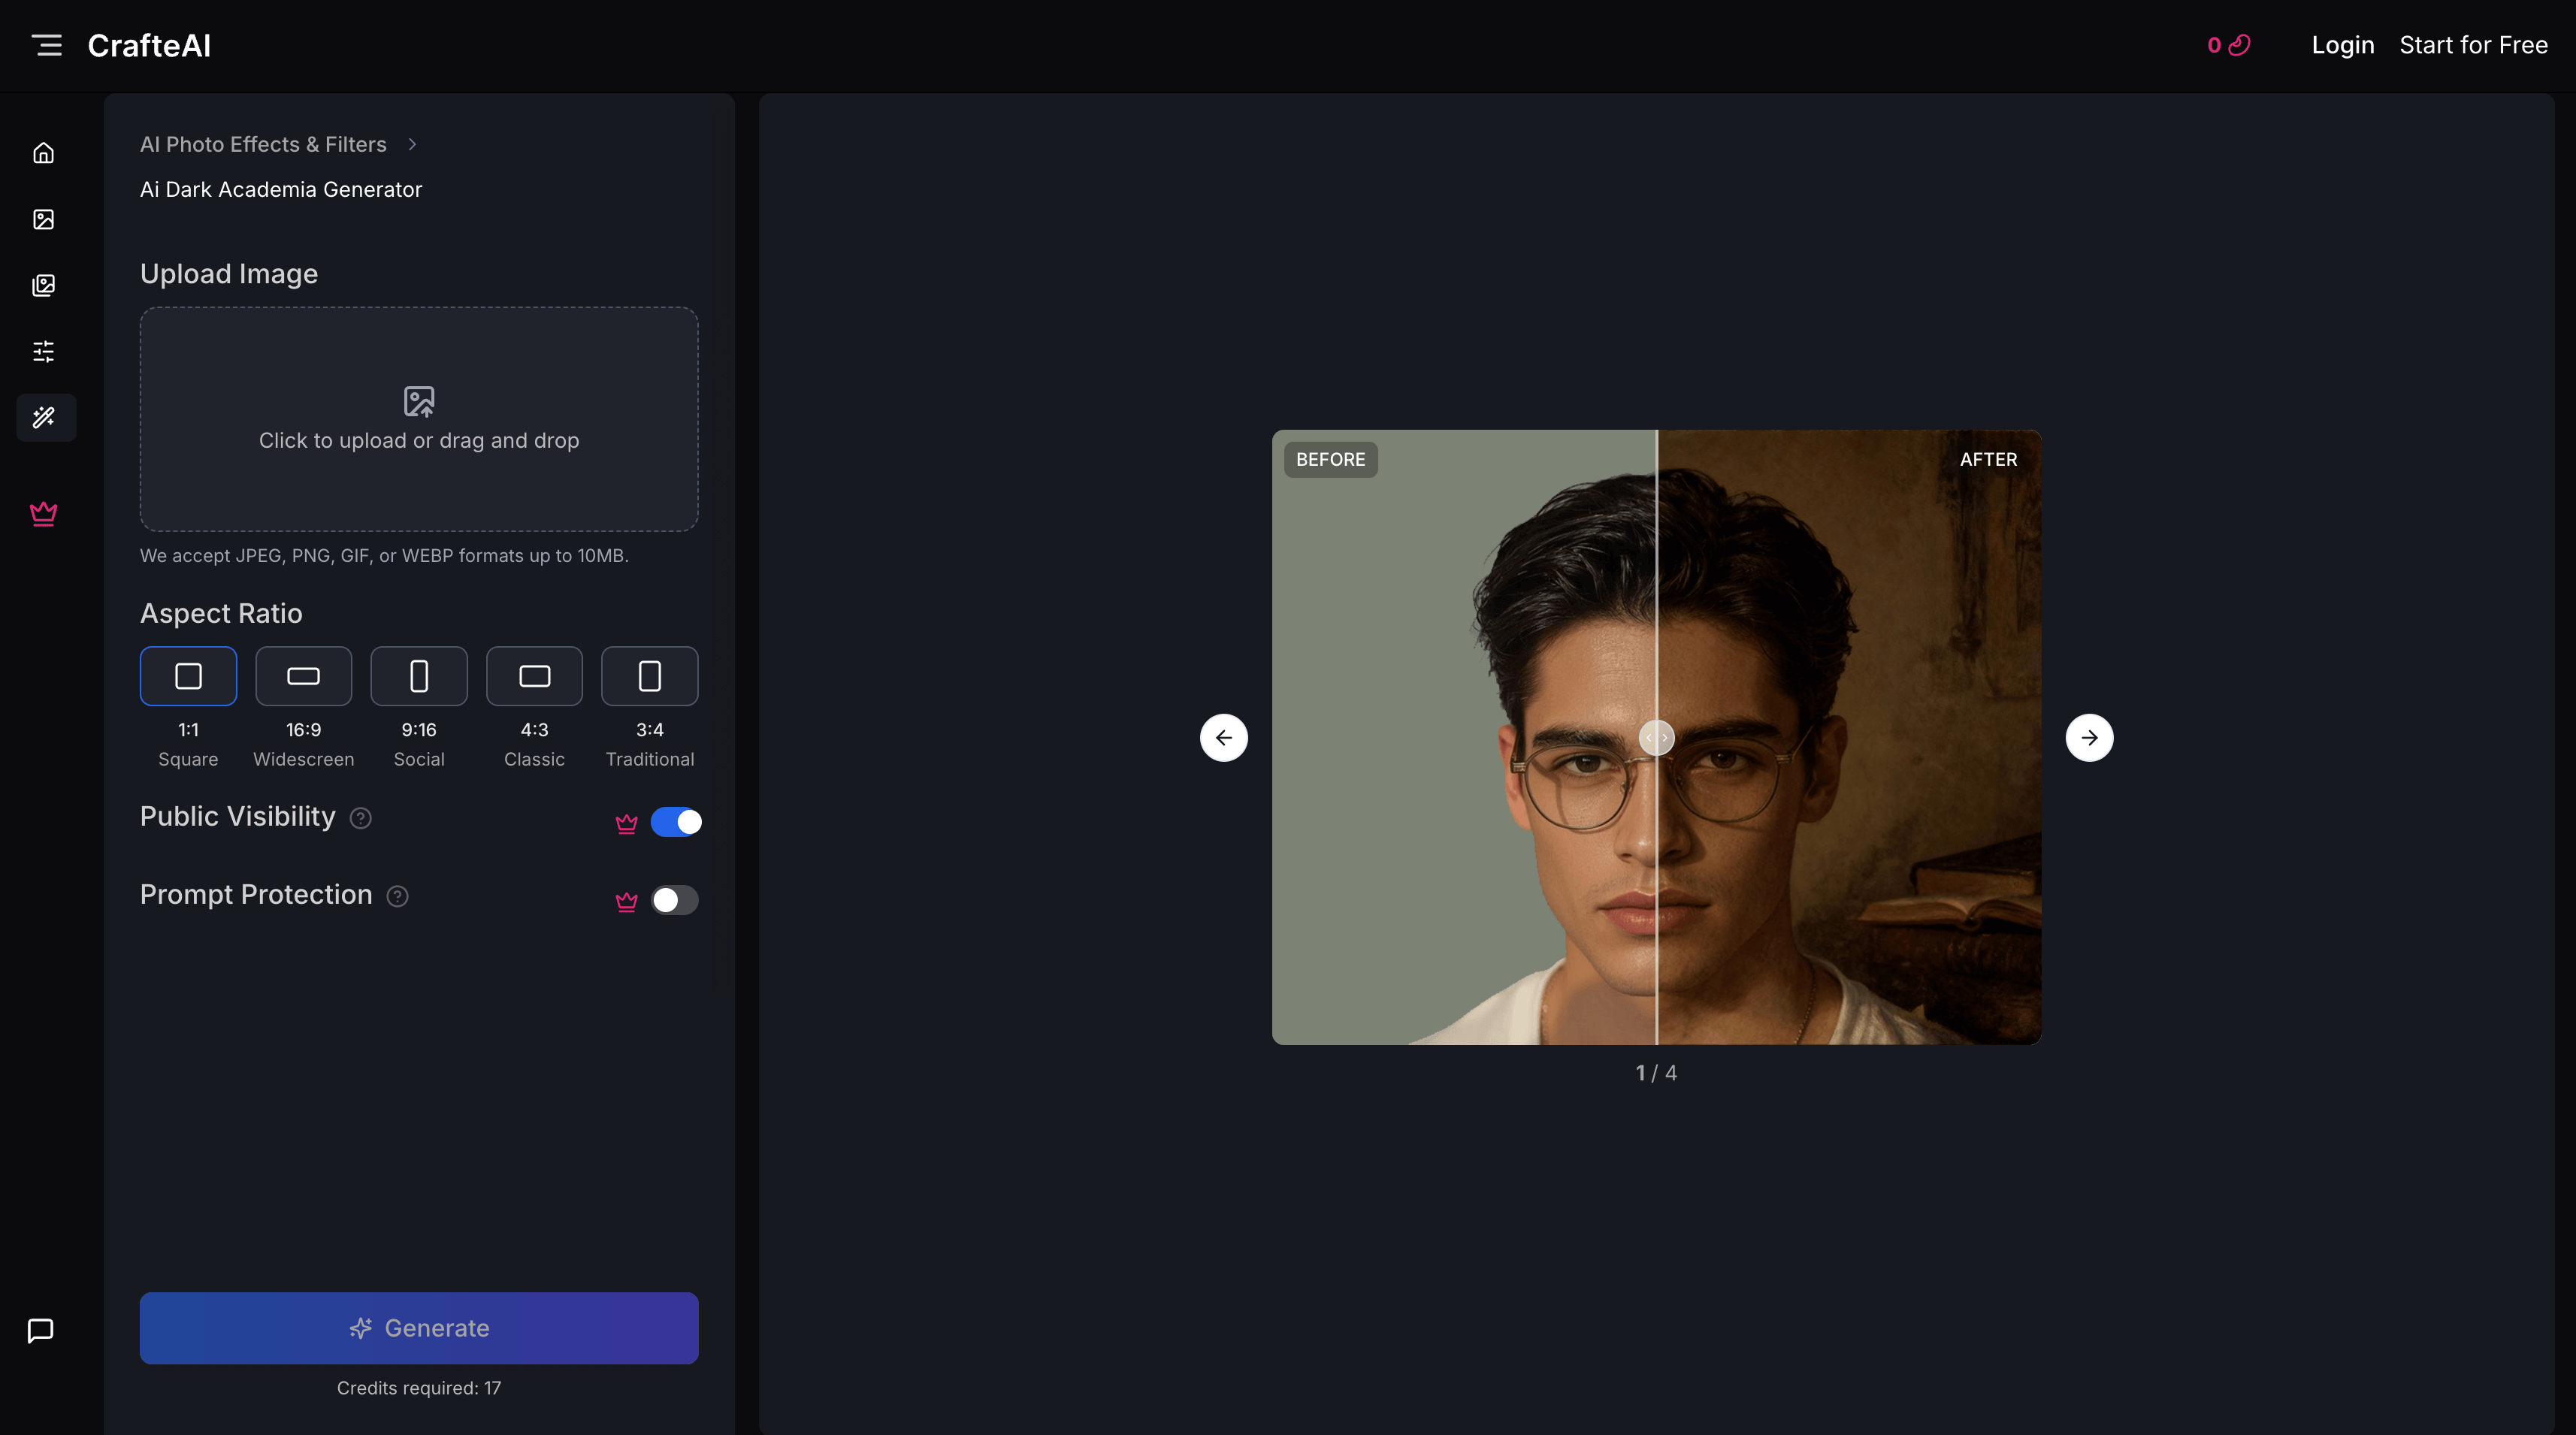Enable Prompt Protection toggle

[675, 900]
